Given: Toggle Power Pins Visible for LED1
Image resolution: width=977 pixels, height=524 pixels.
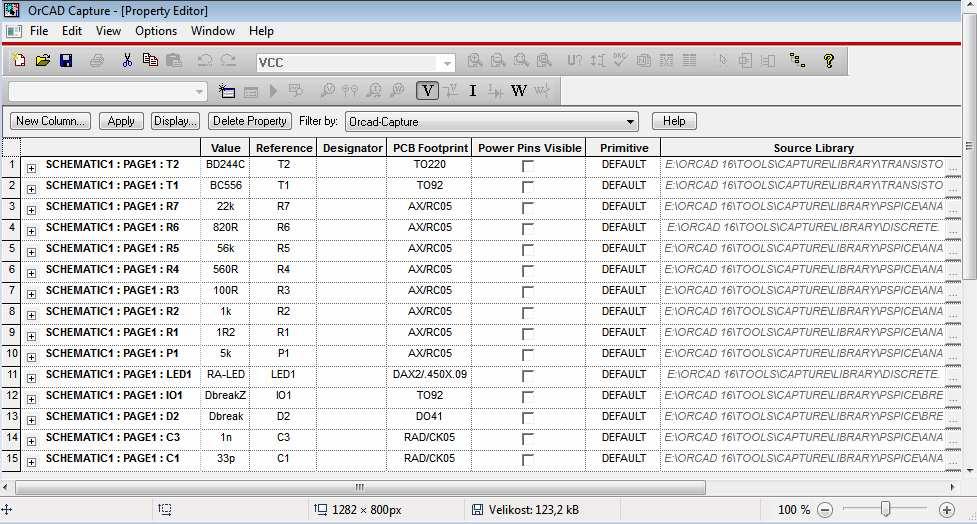Looking at the screenshot, I should [x=528, y=376].
